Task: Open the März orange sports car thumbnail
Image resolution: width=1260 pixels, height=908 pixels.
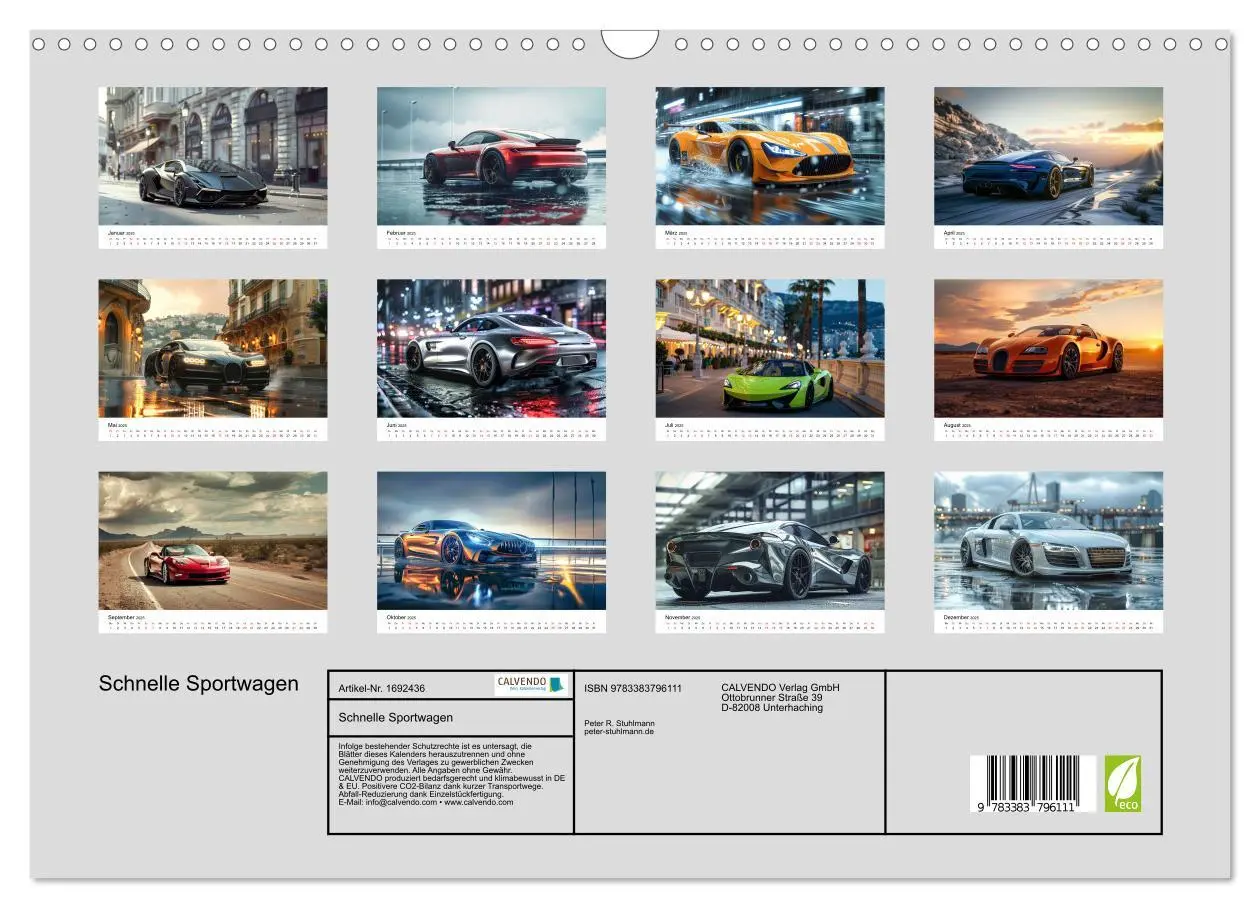Action: coord(770,156)
